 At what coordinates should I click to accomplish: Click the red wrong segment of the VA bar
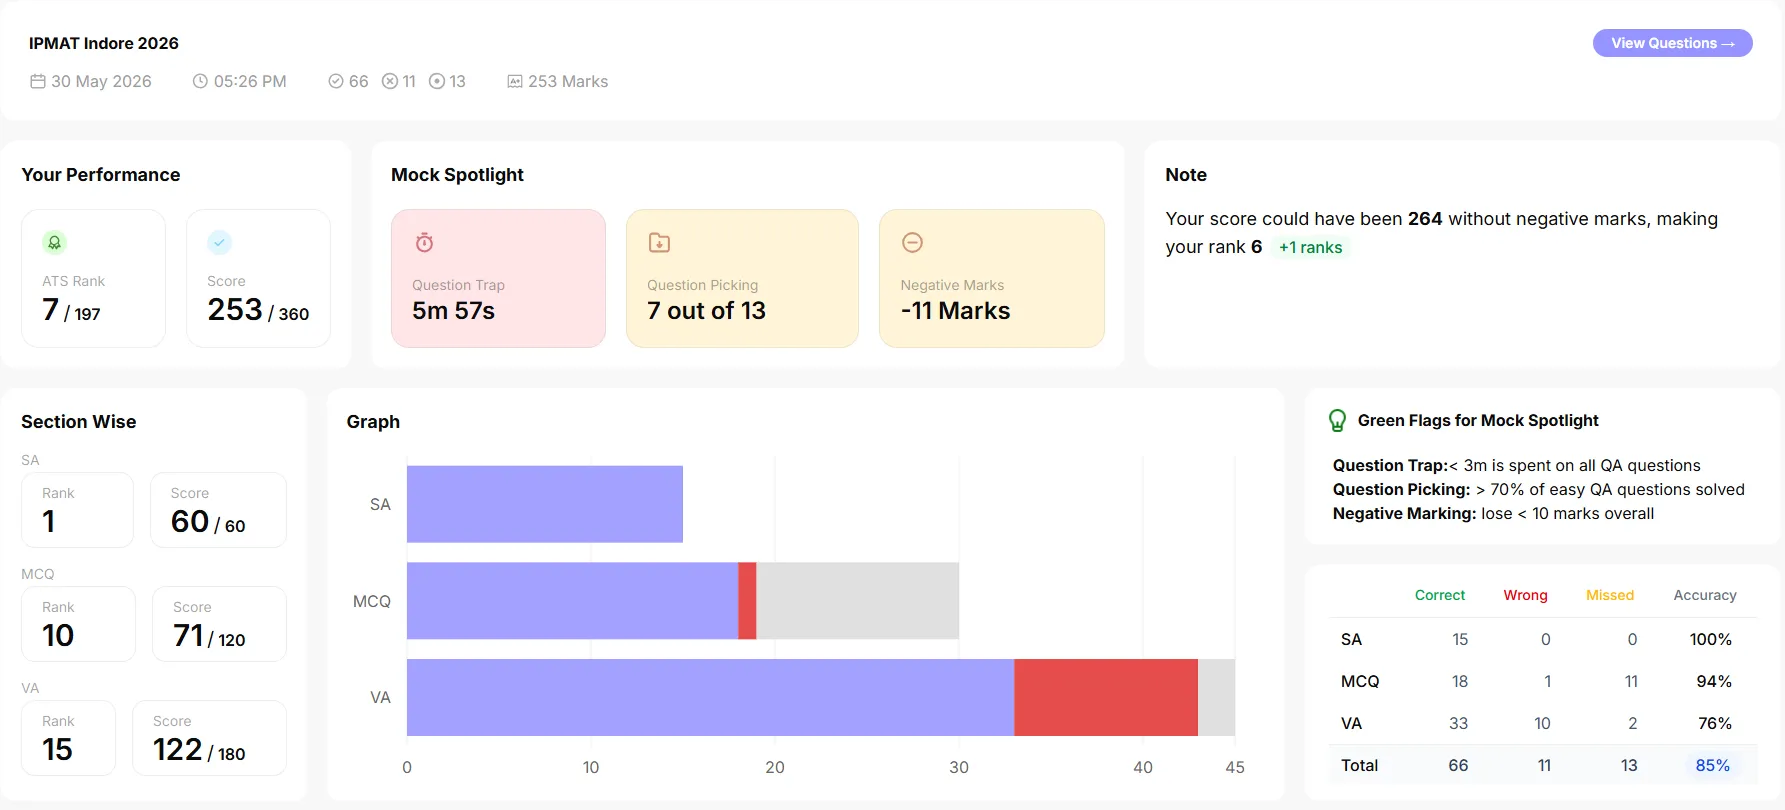1106,697
